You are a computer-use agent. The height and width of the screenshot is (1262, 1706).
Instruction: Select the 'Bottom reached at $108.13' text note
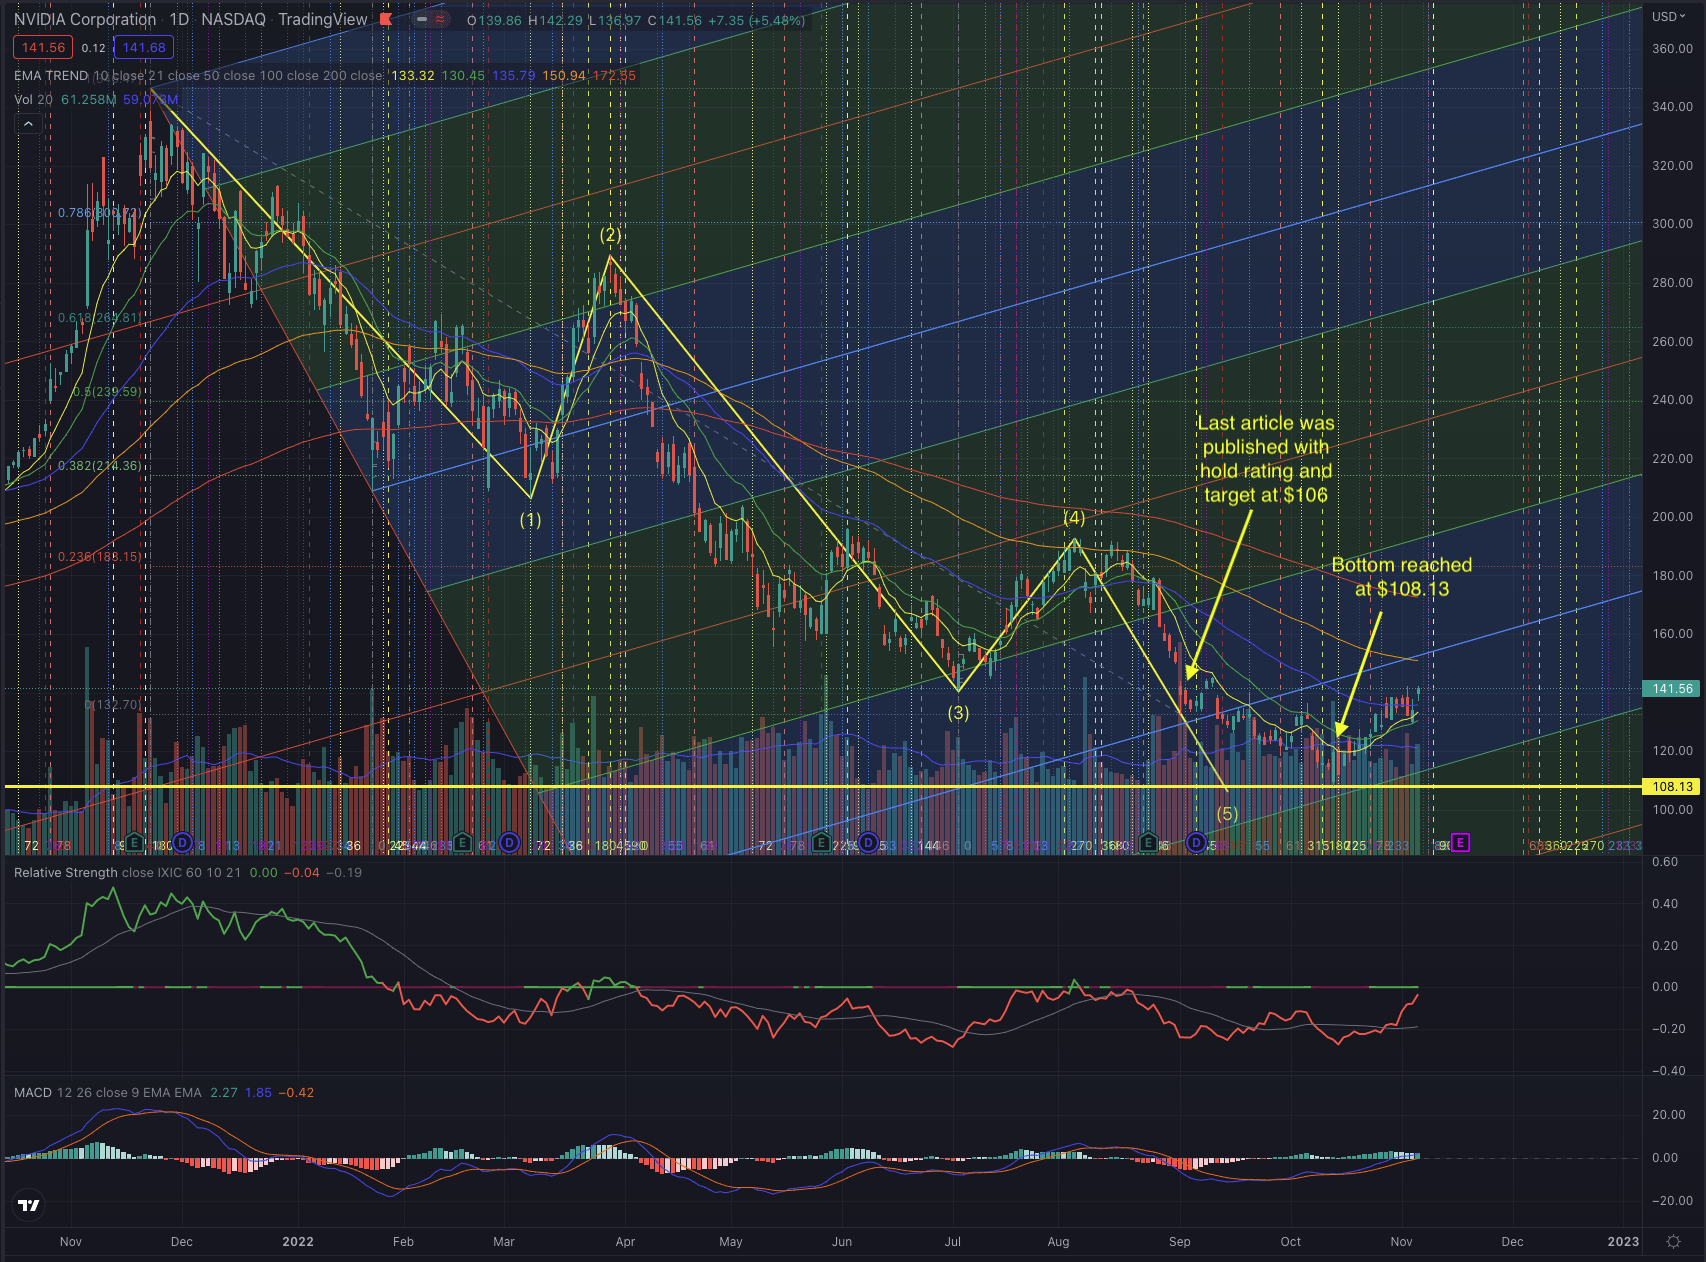click(1402, 577)
